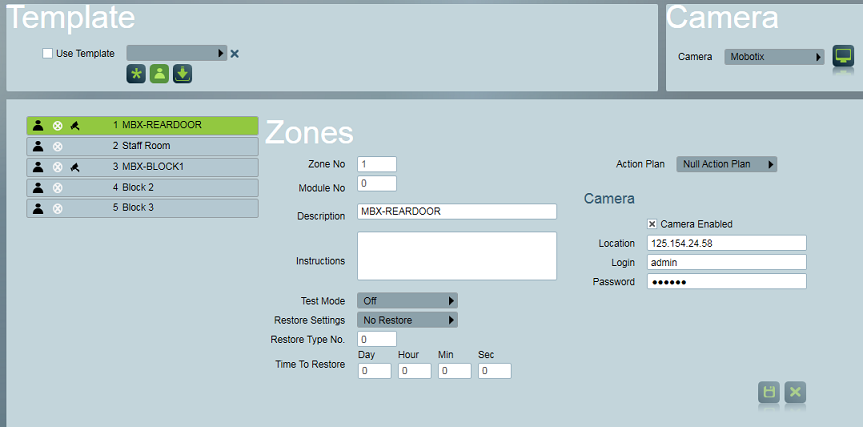Click person icon on Block 2 row
Viewport: 863px width, 427px height.
coord(38,188)
